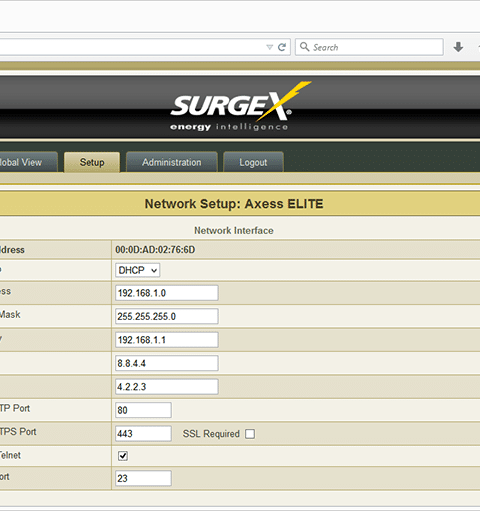The height and width of the screenshot is (511, 480).
Task: Click the subnet mask field 255.255.255.0
Action: tap(167, 316)
